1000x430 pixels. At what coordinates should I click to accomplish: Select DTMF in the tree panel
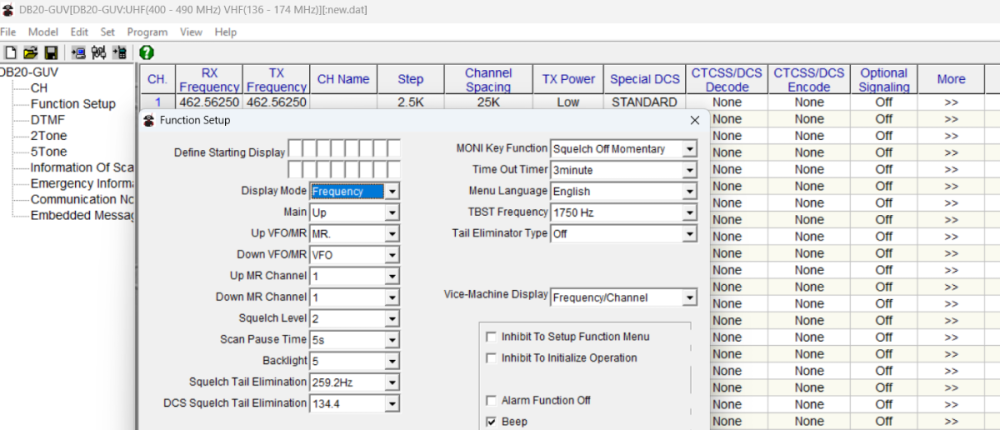click(48, 120)
